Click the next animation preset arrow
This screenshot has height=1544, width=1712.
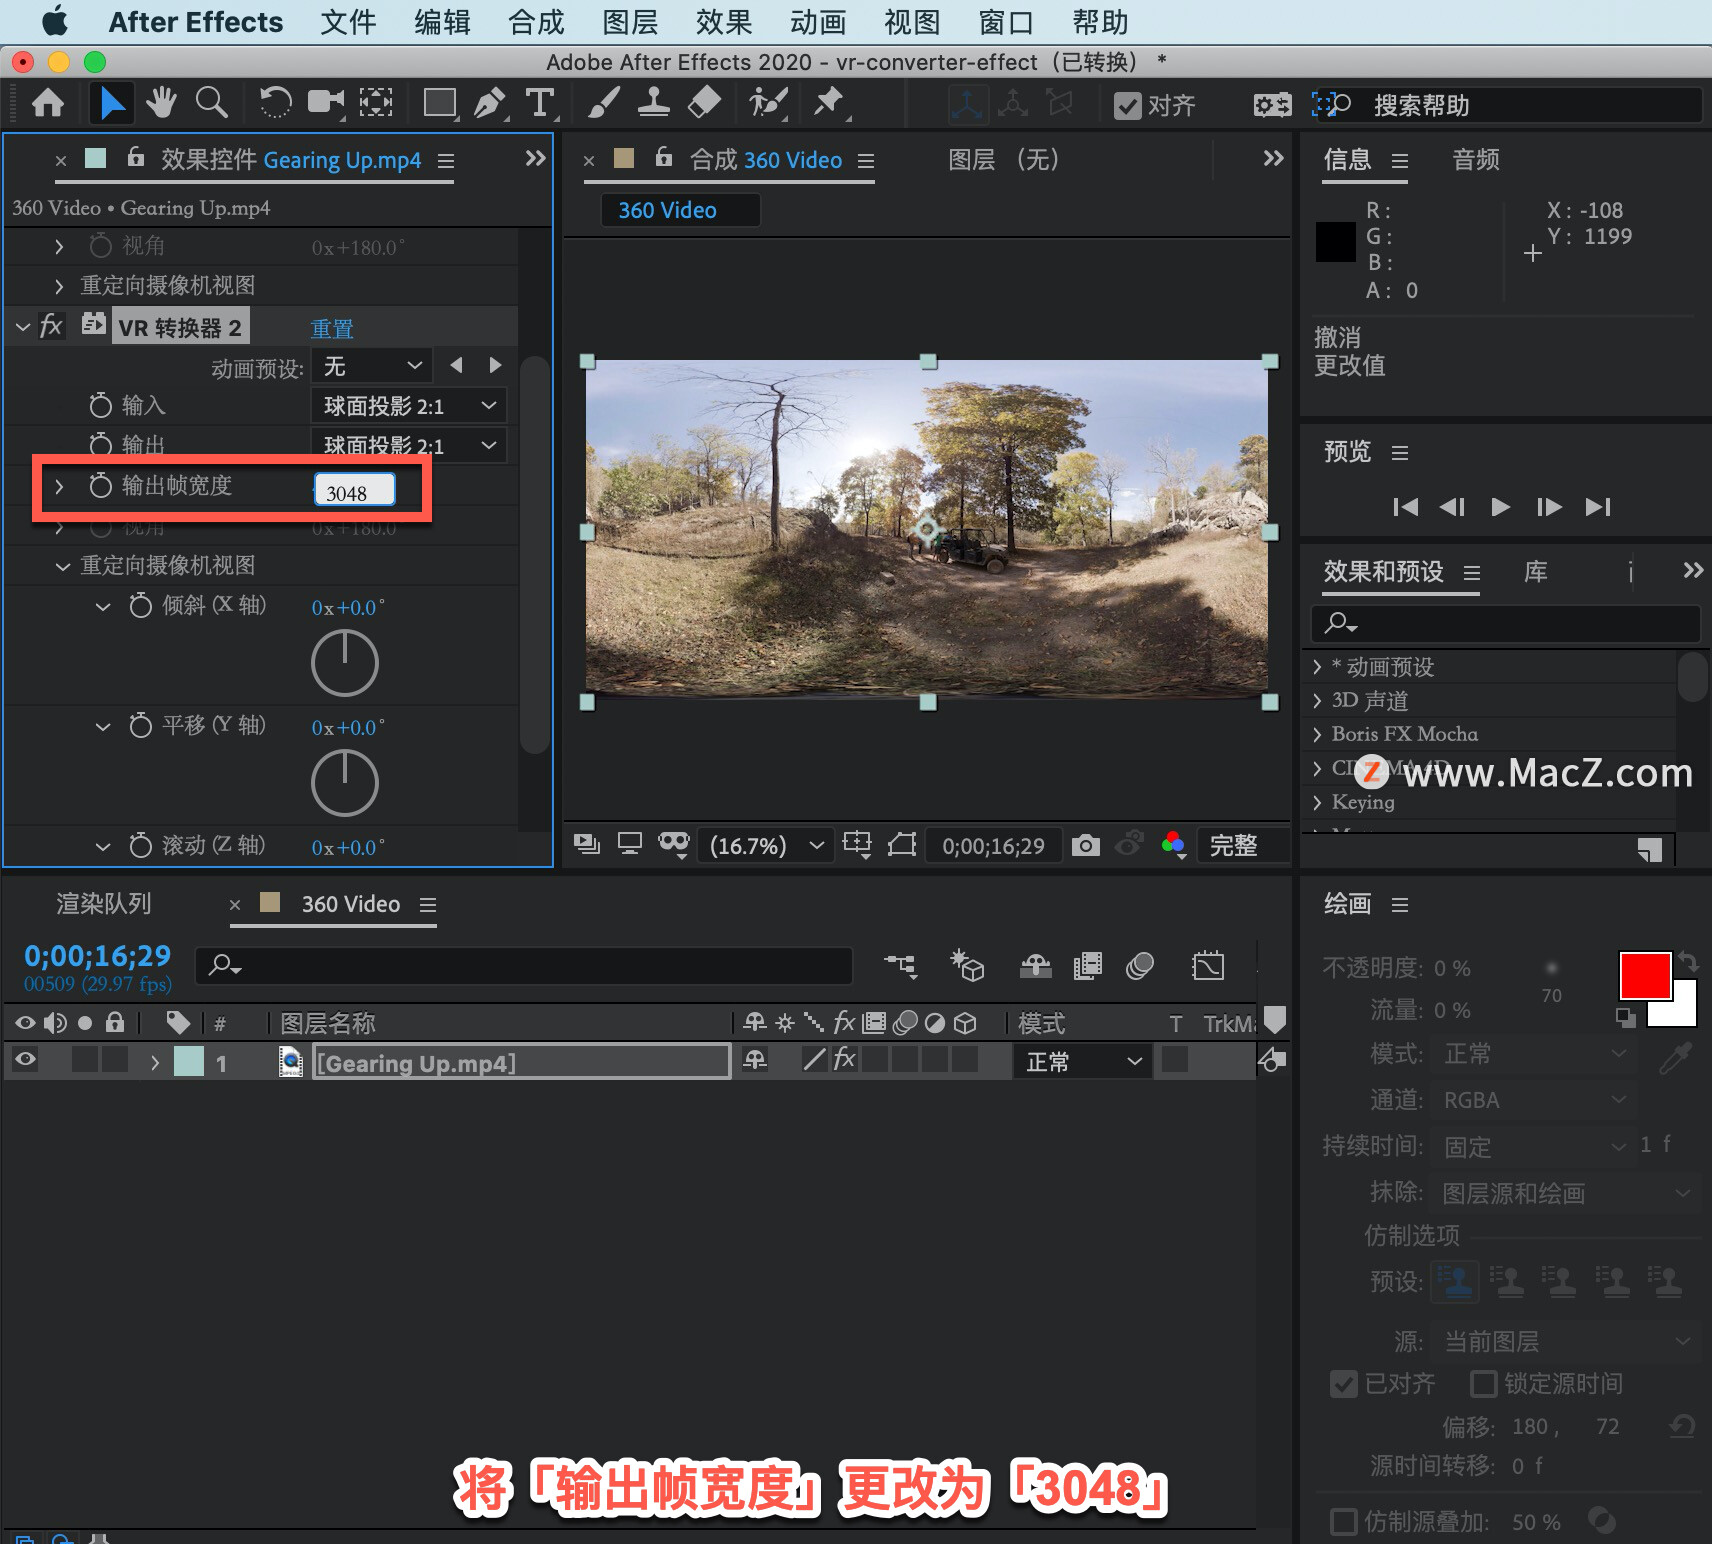tap(495, 365)
